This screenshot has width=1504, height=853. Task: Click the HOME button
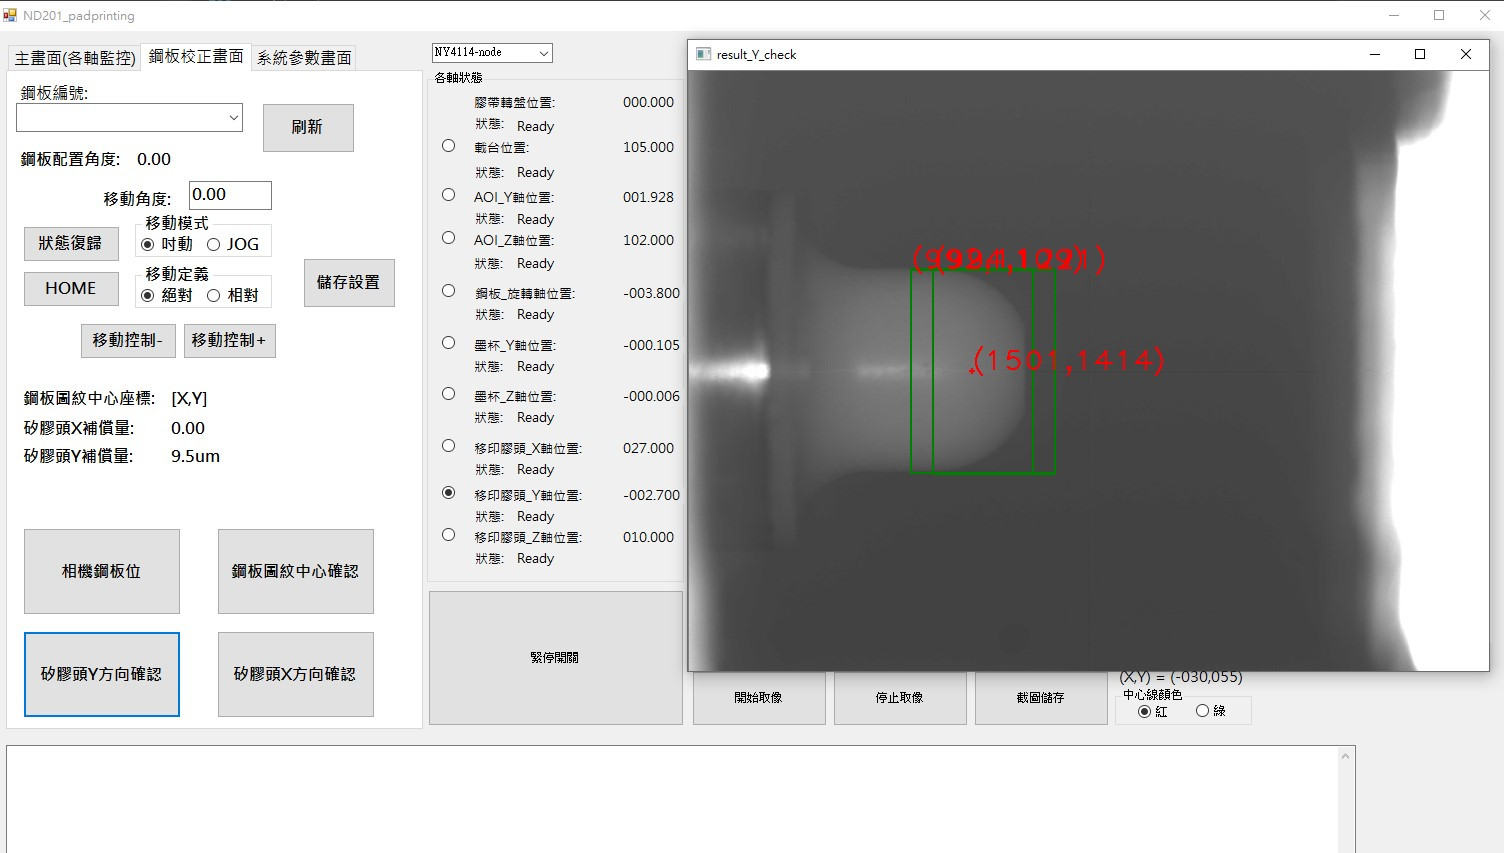(71, 288)
